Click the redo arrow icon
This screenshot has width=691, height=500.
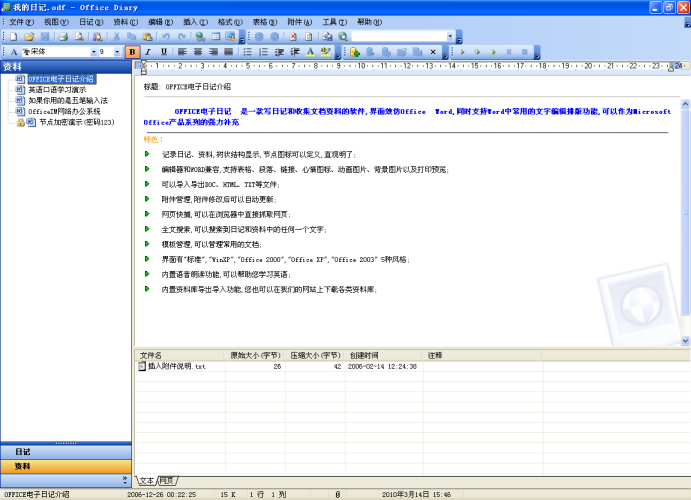(x=182, y=37)
